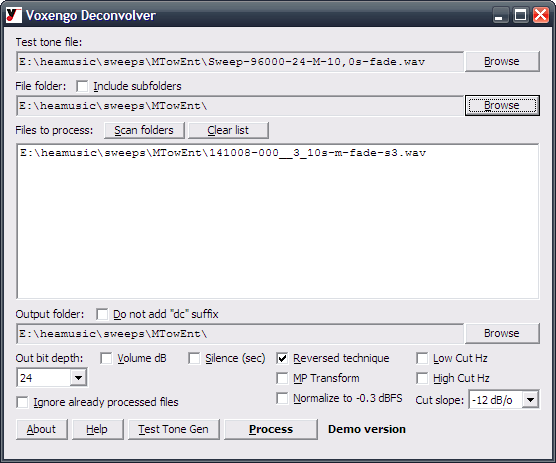This screenshot has height=463, width=556.
Task: Browse for the test tone file
Action: 502,62
